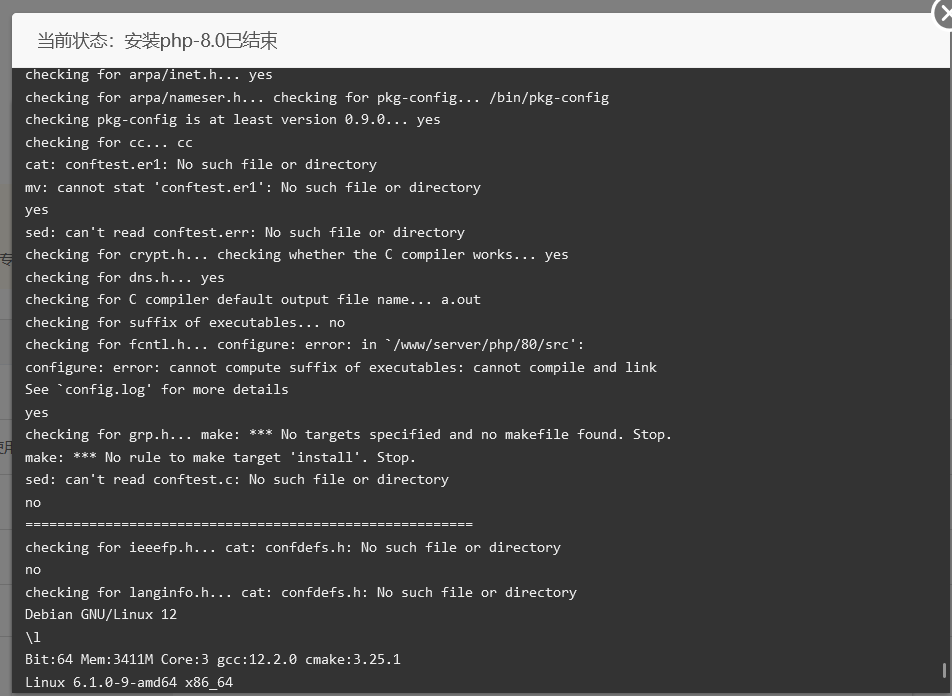Click the 'suffix of executables... no' line
The height and width of the screenshot is (696, 952).
click(x=185, y=322)
